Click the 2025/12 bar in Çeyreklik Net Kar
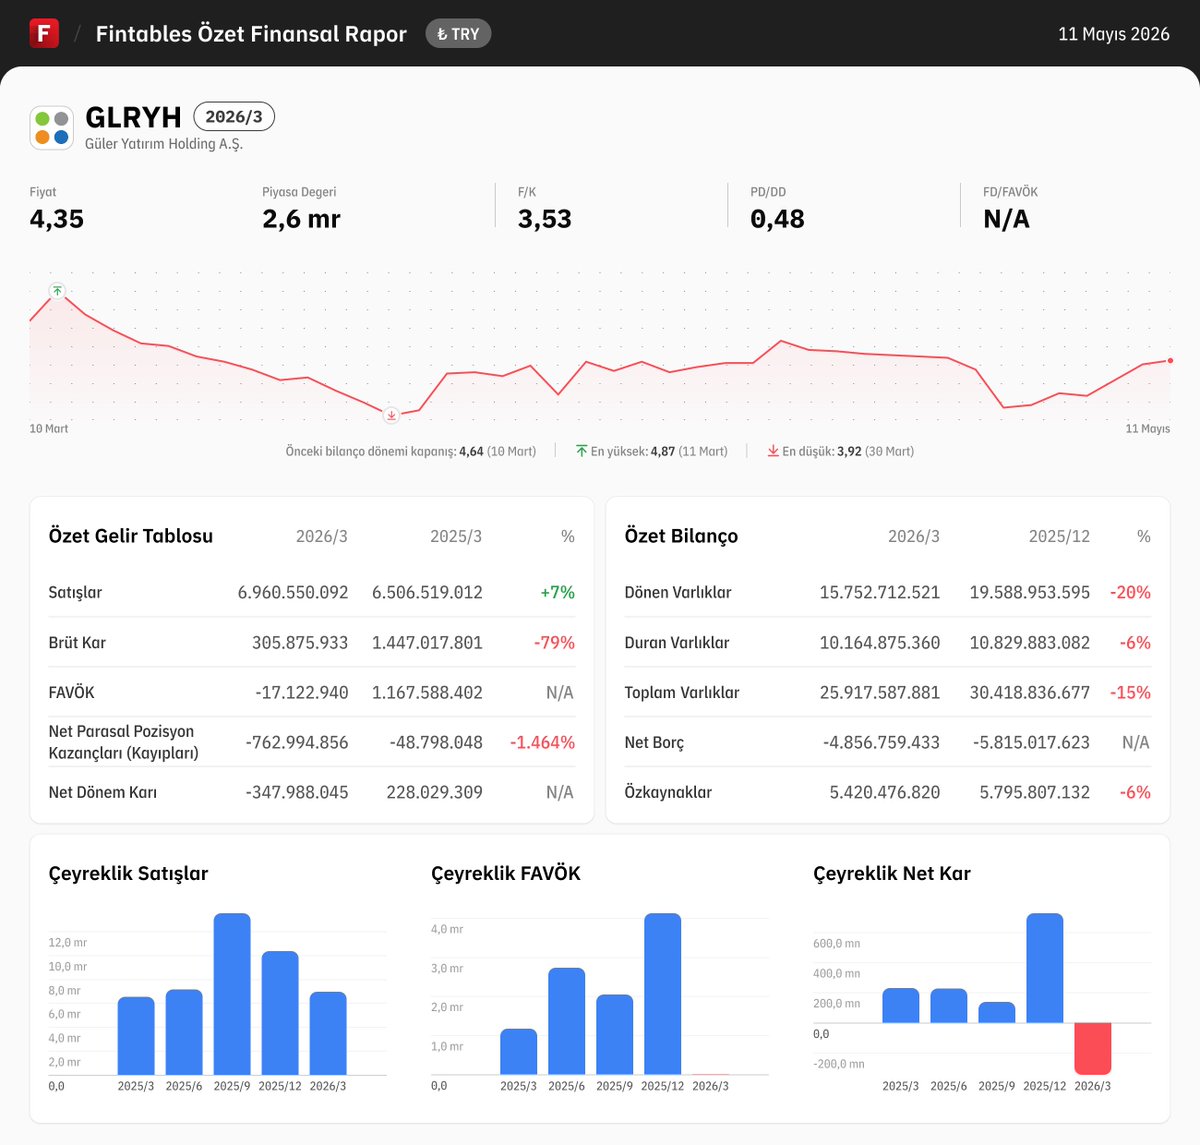1200x1145 pixels. pos(1045,968)
